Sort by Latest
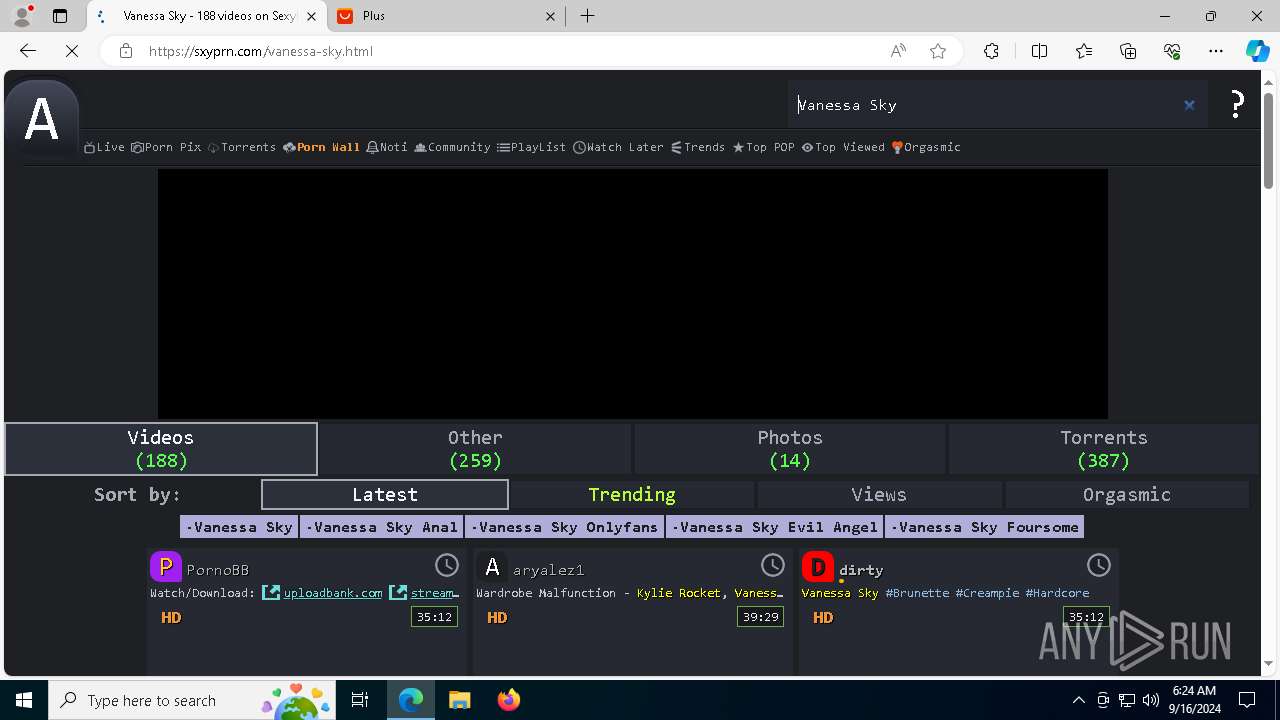Viewport: 1280px width, 720px height. pos(385,494)
